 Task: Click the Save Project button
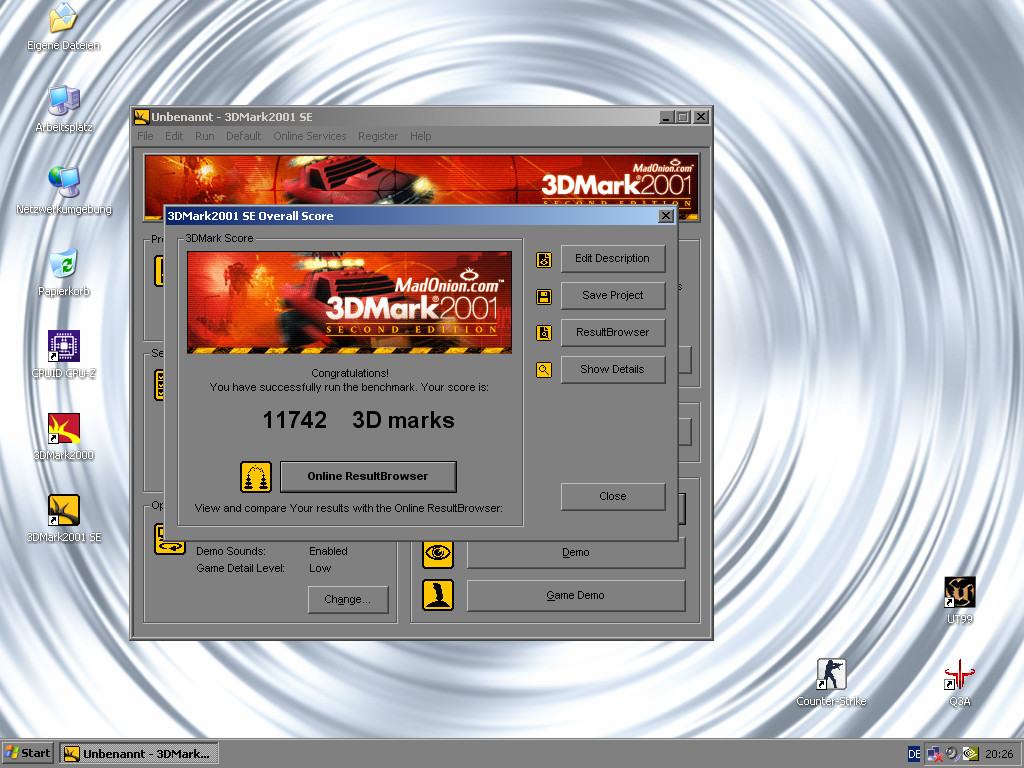(613, 295)
